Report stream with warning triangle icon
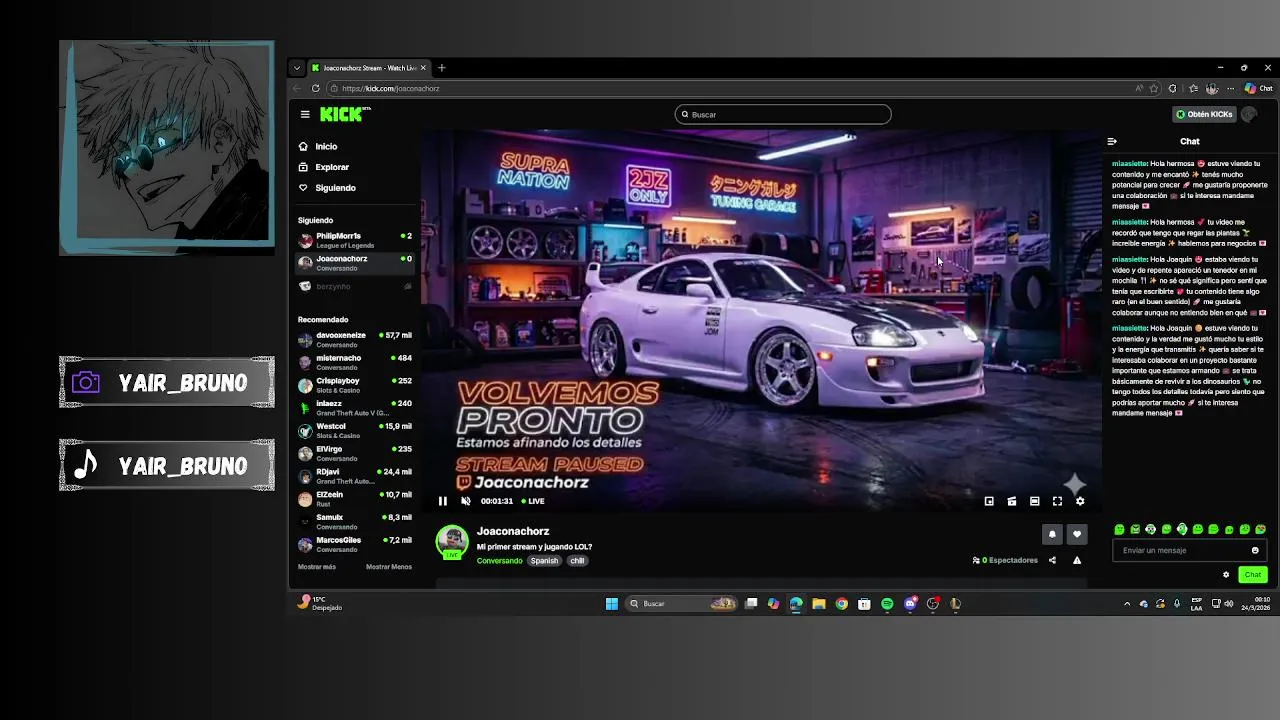Screen dimensions: 1280x720 (1077, 560)
